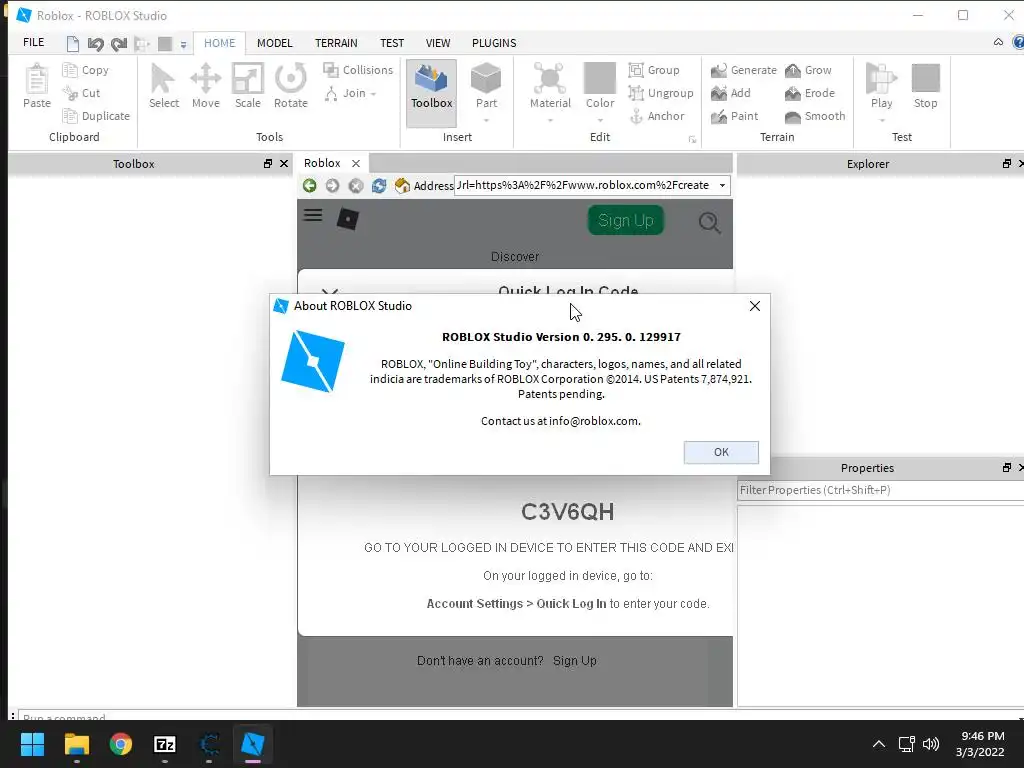
Task: Open 7-Zip from the taskbar
Action: [165, 744]
